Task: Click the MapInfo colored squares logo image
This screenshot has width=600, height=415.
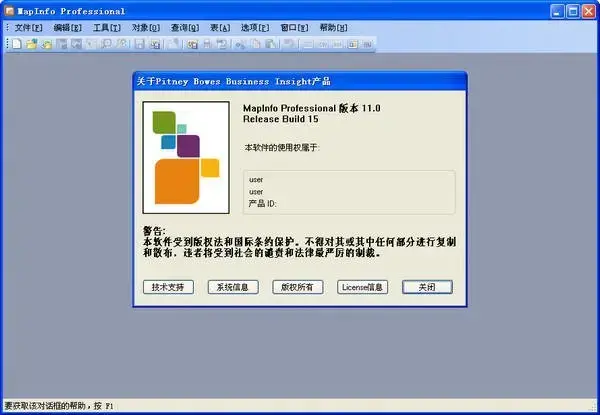Action: coord(186,158)
